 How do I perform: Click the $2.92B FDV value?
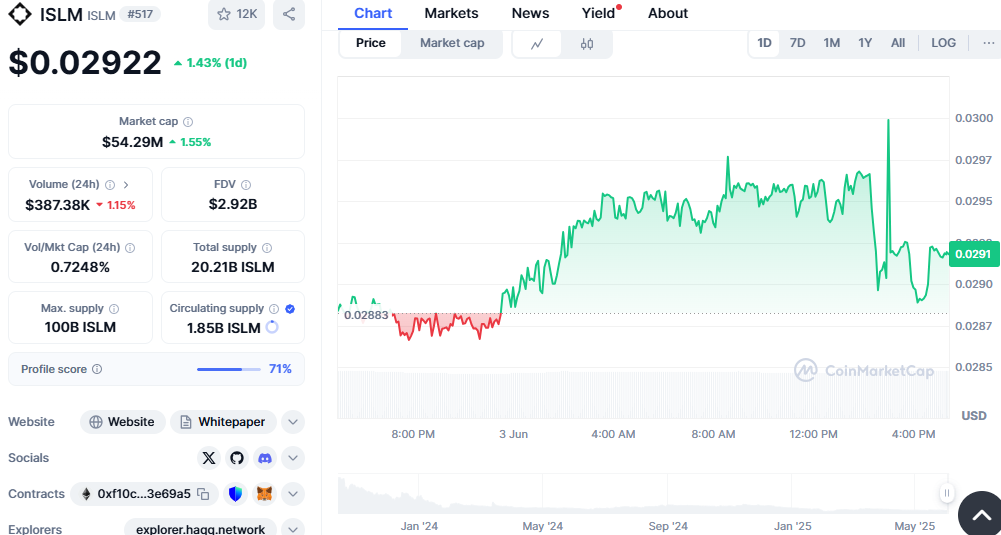[232, 204]
